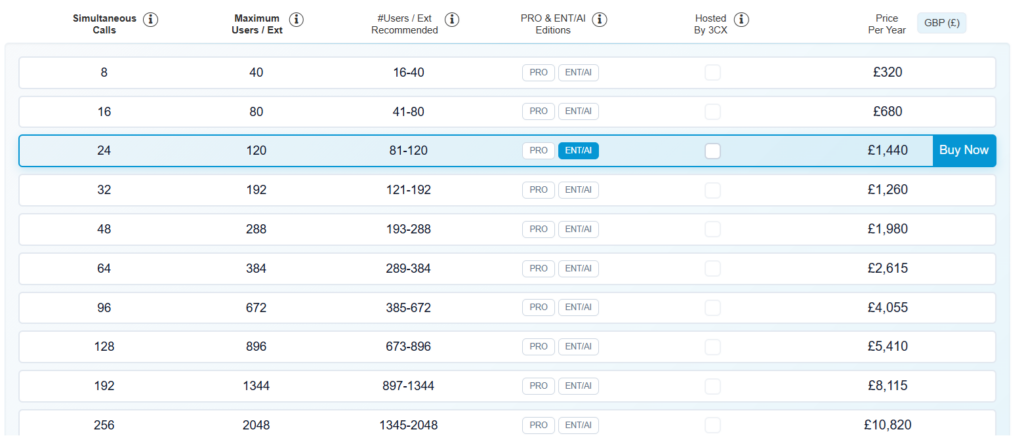The width and height of the screenshot is (1024, 436).
Task: Tick Hosted By 3CX checkbox in 24 calls row
Action: 712,151
